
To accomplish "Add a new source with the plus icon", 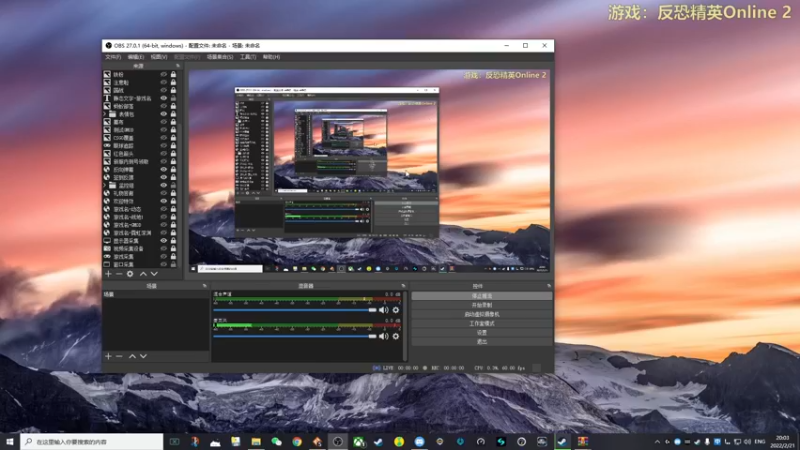I will click(108, 274).
